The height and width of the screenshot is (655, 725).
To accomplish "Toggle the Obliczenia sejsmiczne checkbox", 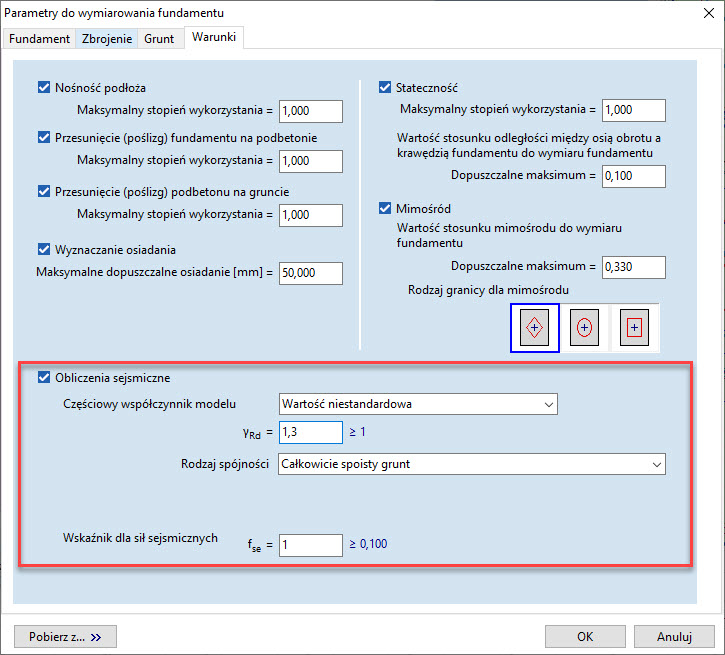I will [44, 378].
